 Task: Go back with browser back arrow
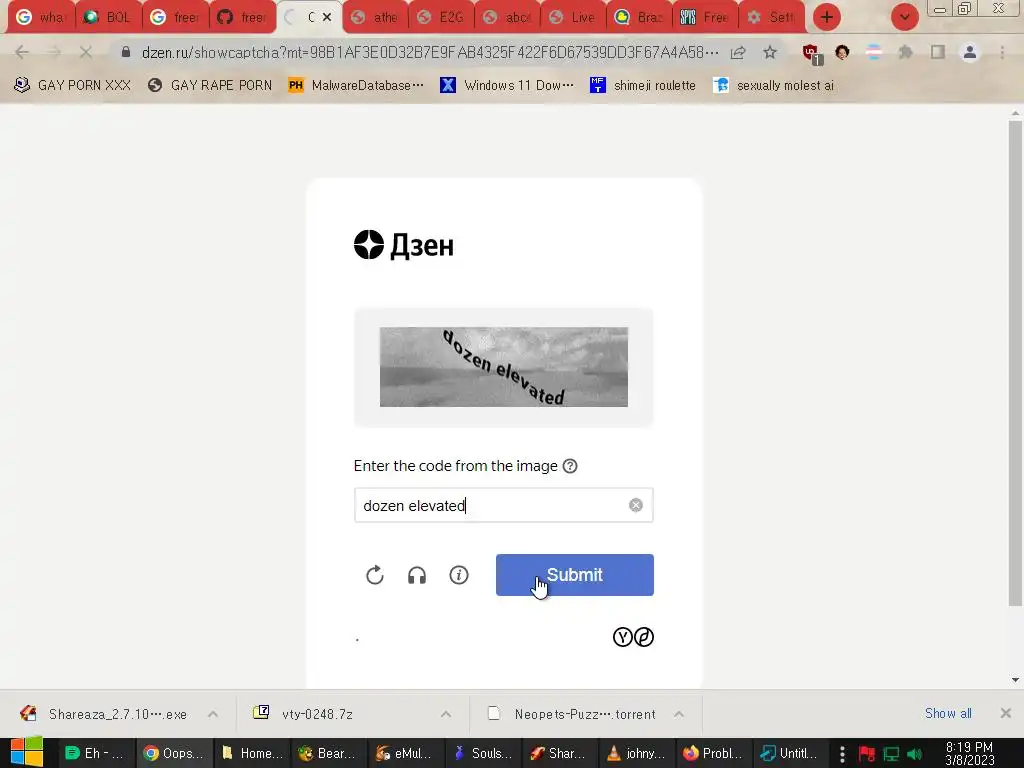(x=22, y=52)
